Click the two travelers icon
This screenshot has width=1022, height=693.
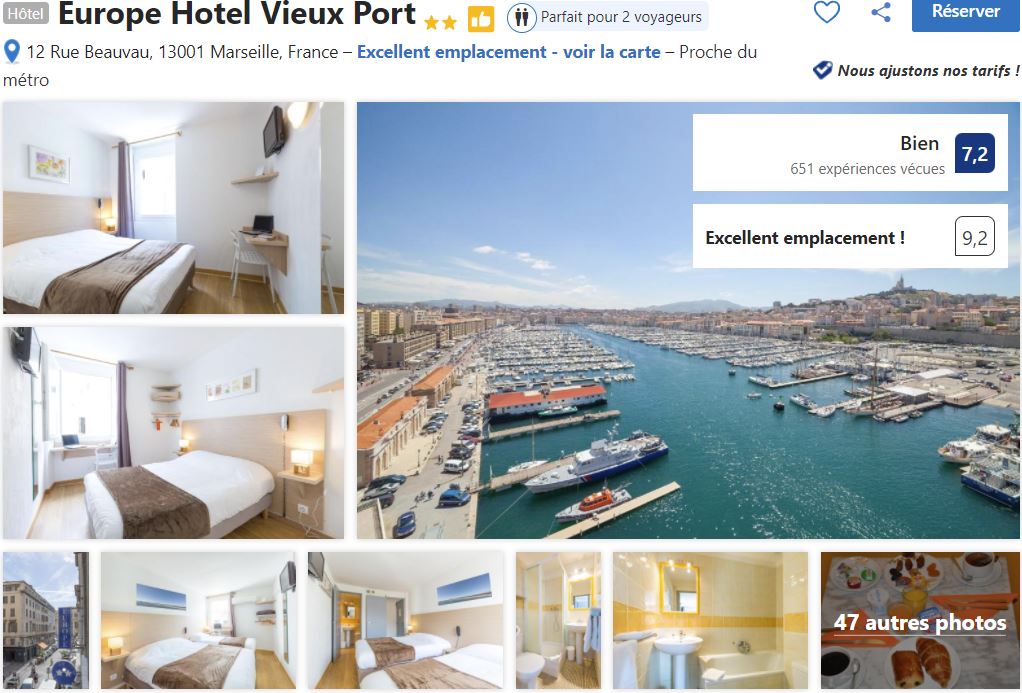[521, 18]
